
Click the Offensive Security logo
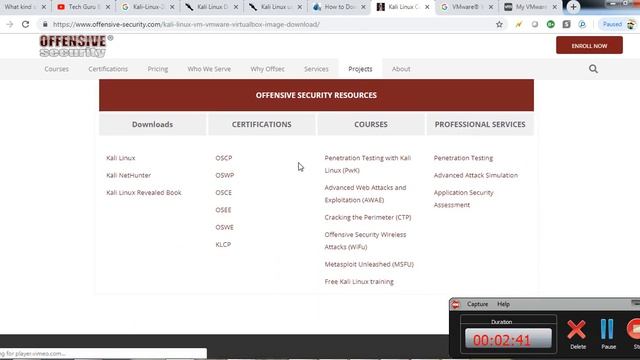76,46
